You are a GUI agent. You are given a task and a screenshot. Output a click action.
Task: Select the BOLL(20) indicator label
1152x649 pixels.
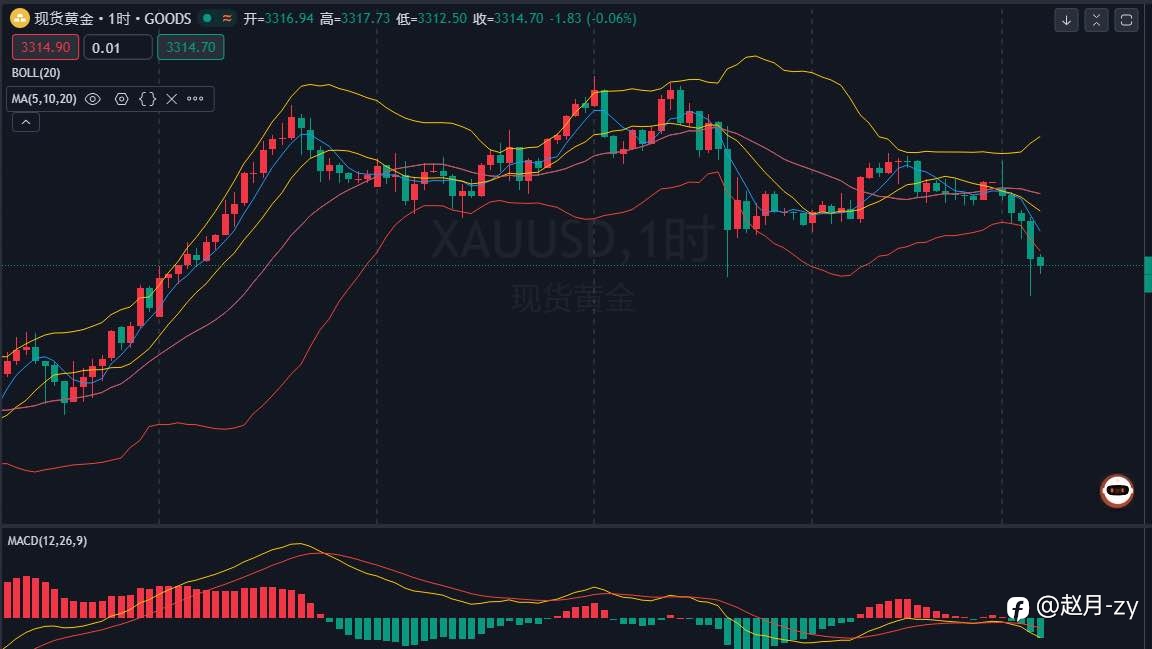point(36,73)
